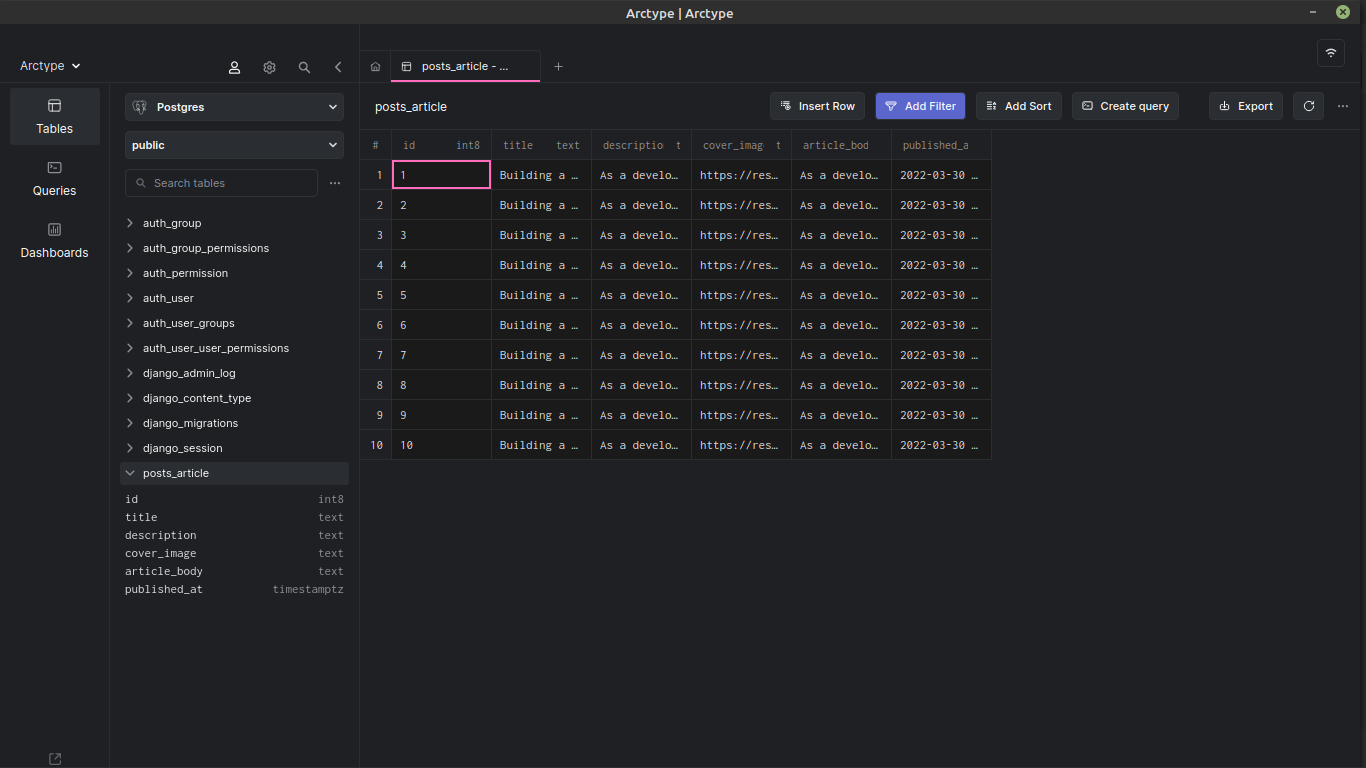This screenshot has width=1366, height=768.
Task: Click the title field in sidebar
Action: click(x=234, y=517)
